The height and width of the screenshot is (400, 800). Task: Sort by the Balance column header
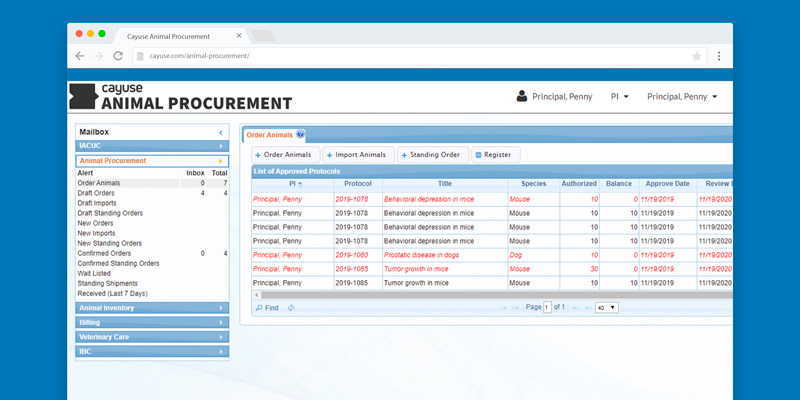point(619,184)
